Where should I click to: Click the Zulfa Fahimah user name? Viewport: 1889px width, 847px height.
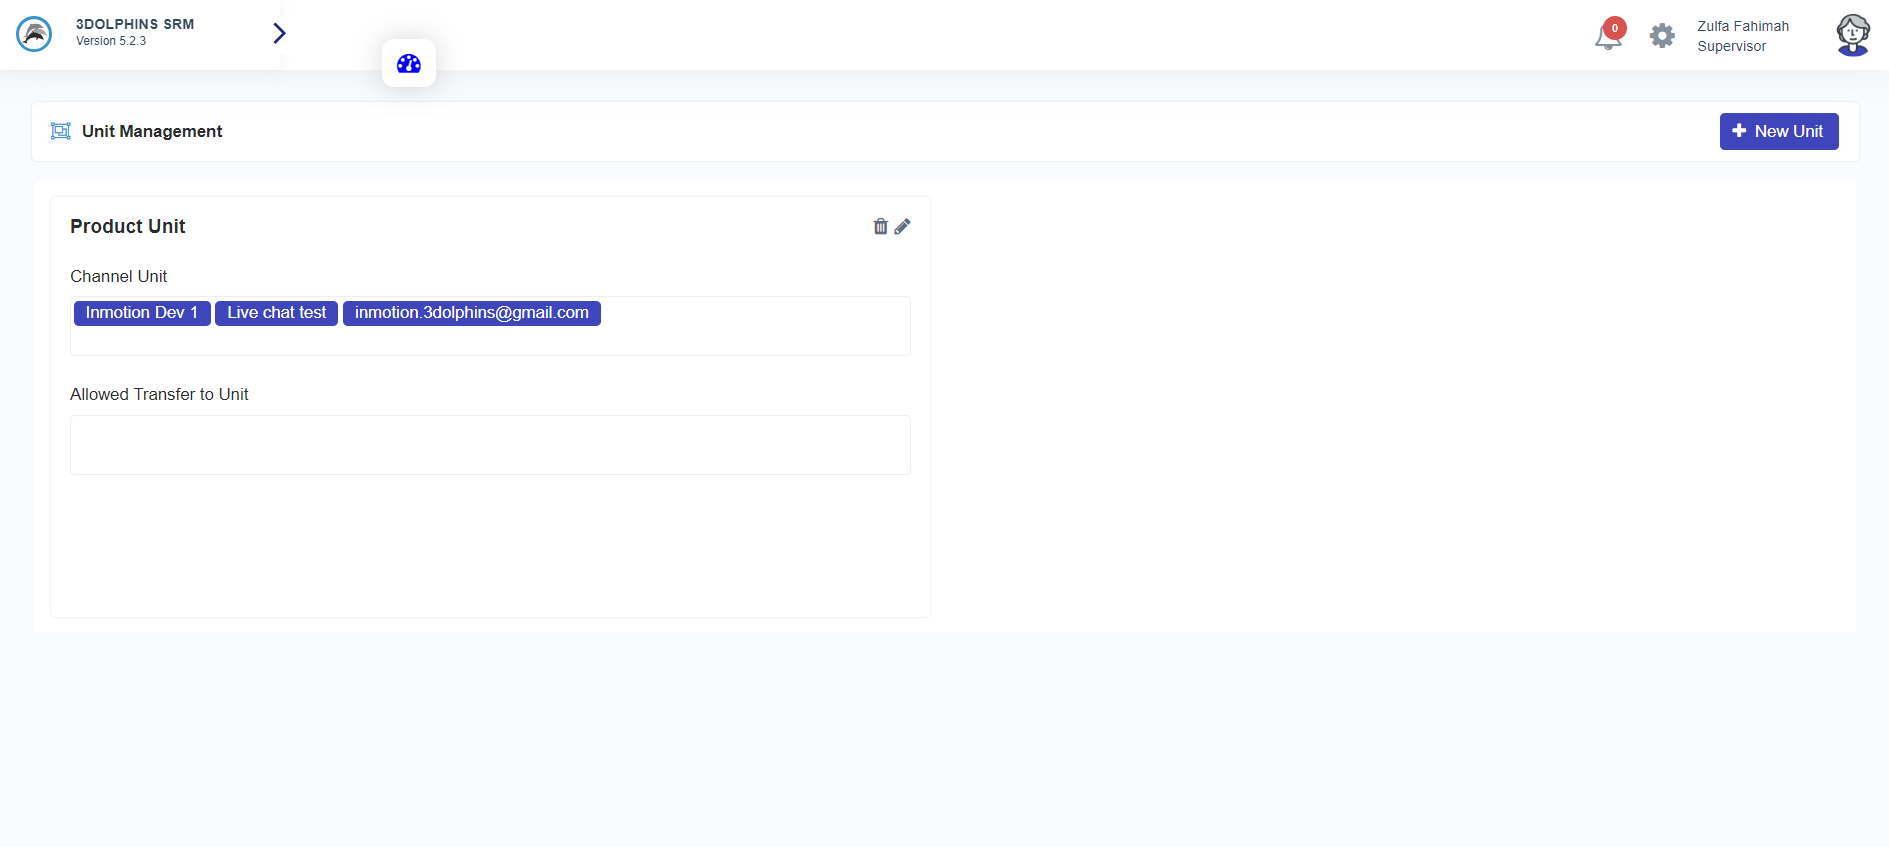pos(1742,26)
